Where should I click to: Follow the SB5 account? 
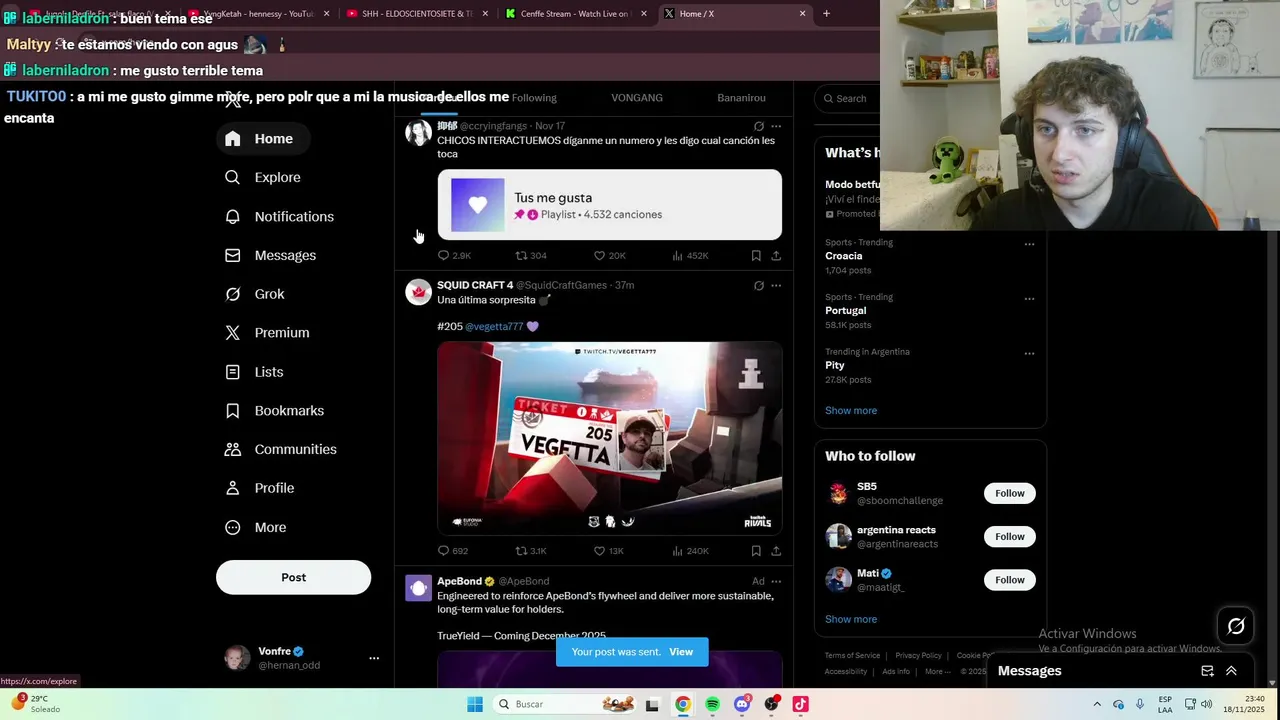1010,493
